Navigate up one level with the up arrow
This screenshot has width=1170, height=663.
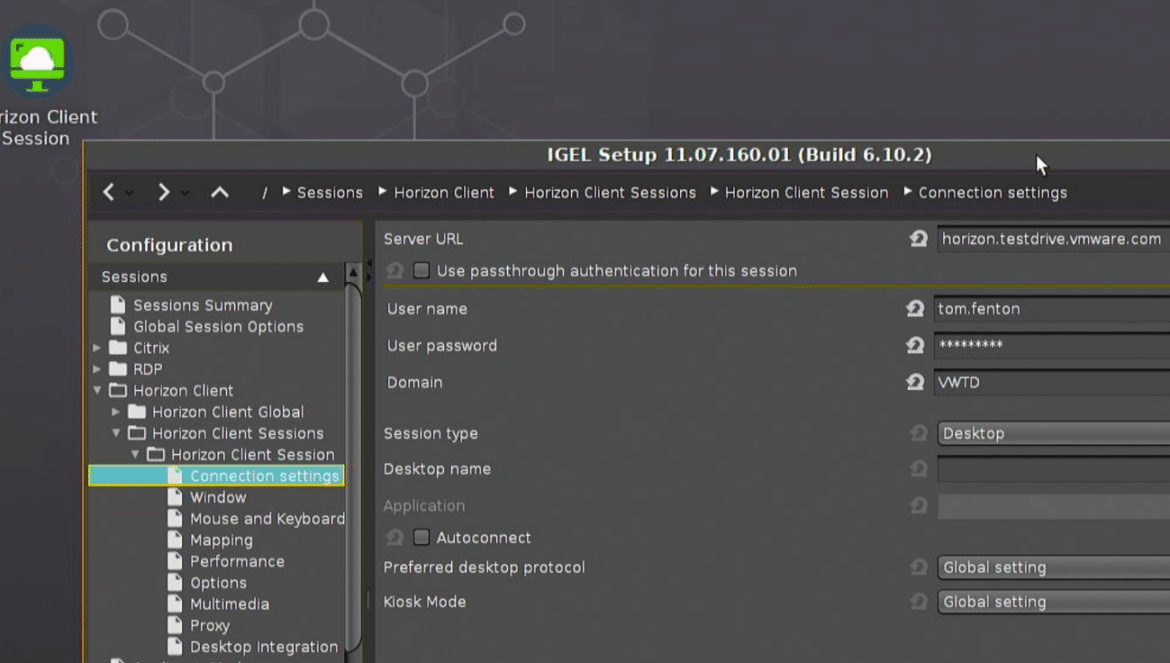pyautogui.click(x=219, y=192)
